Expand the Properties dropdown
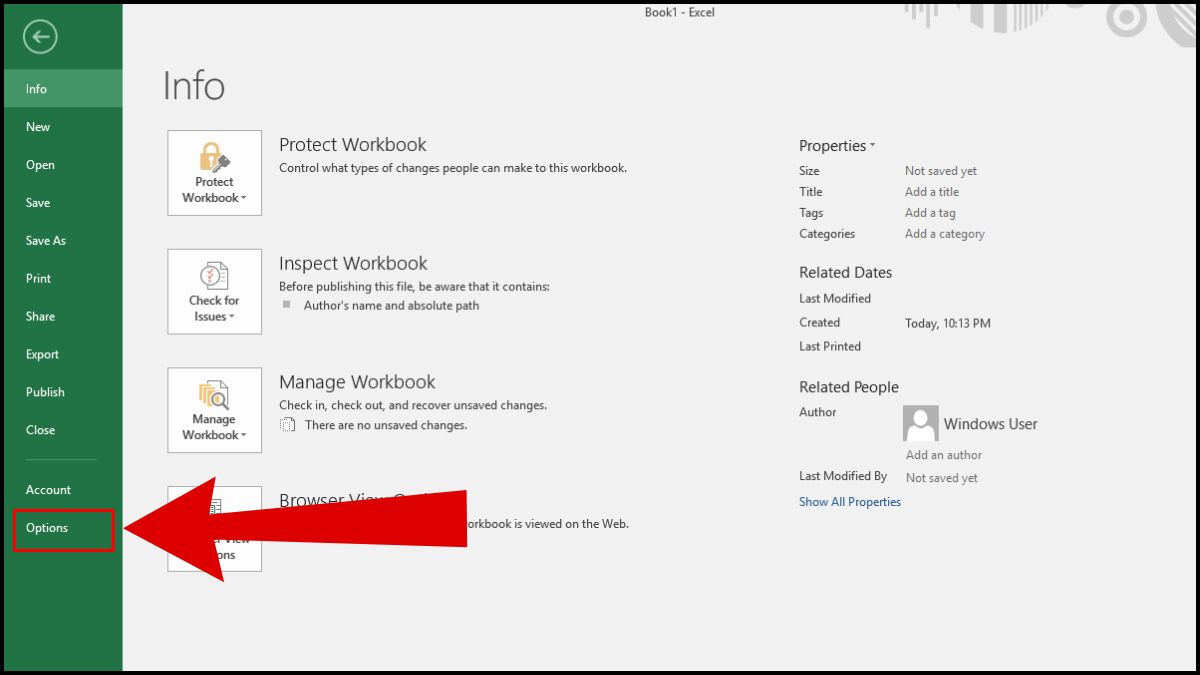 coord(837,146)
